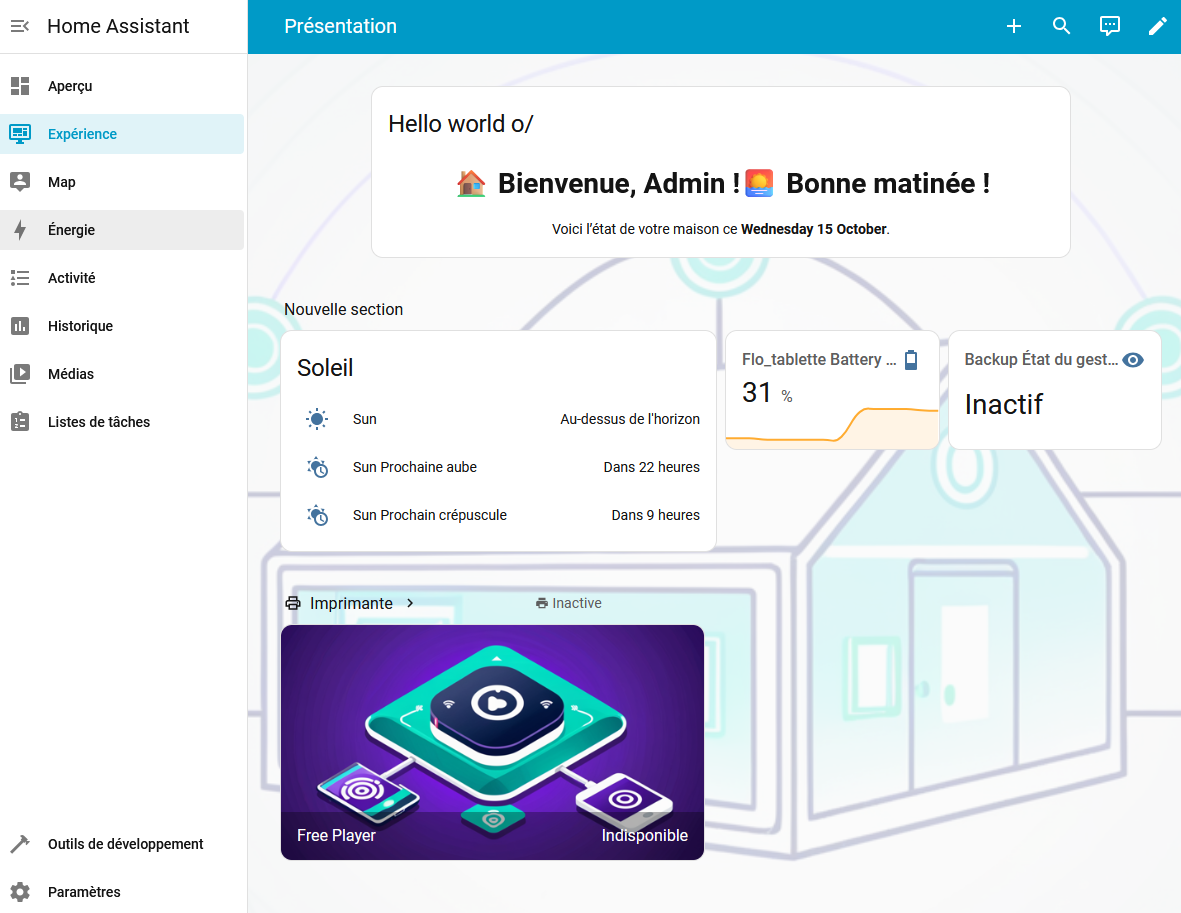
Task: Click the Énergie lightning bolt icon
Action: pyautogui.click(x=20, y=230)
